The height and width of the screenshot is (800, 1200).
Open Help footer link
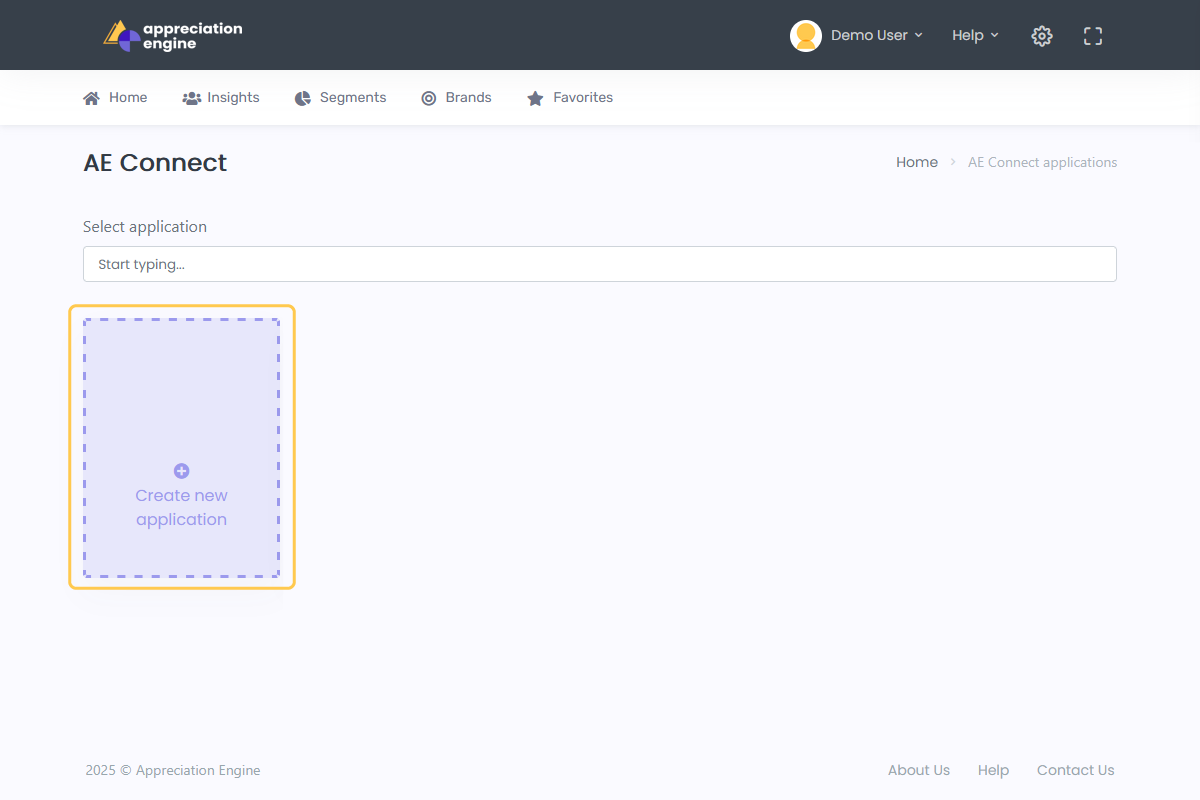coord(993,770)
